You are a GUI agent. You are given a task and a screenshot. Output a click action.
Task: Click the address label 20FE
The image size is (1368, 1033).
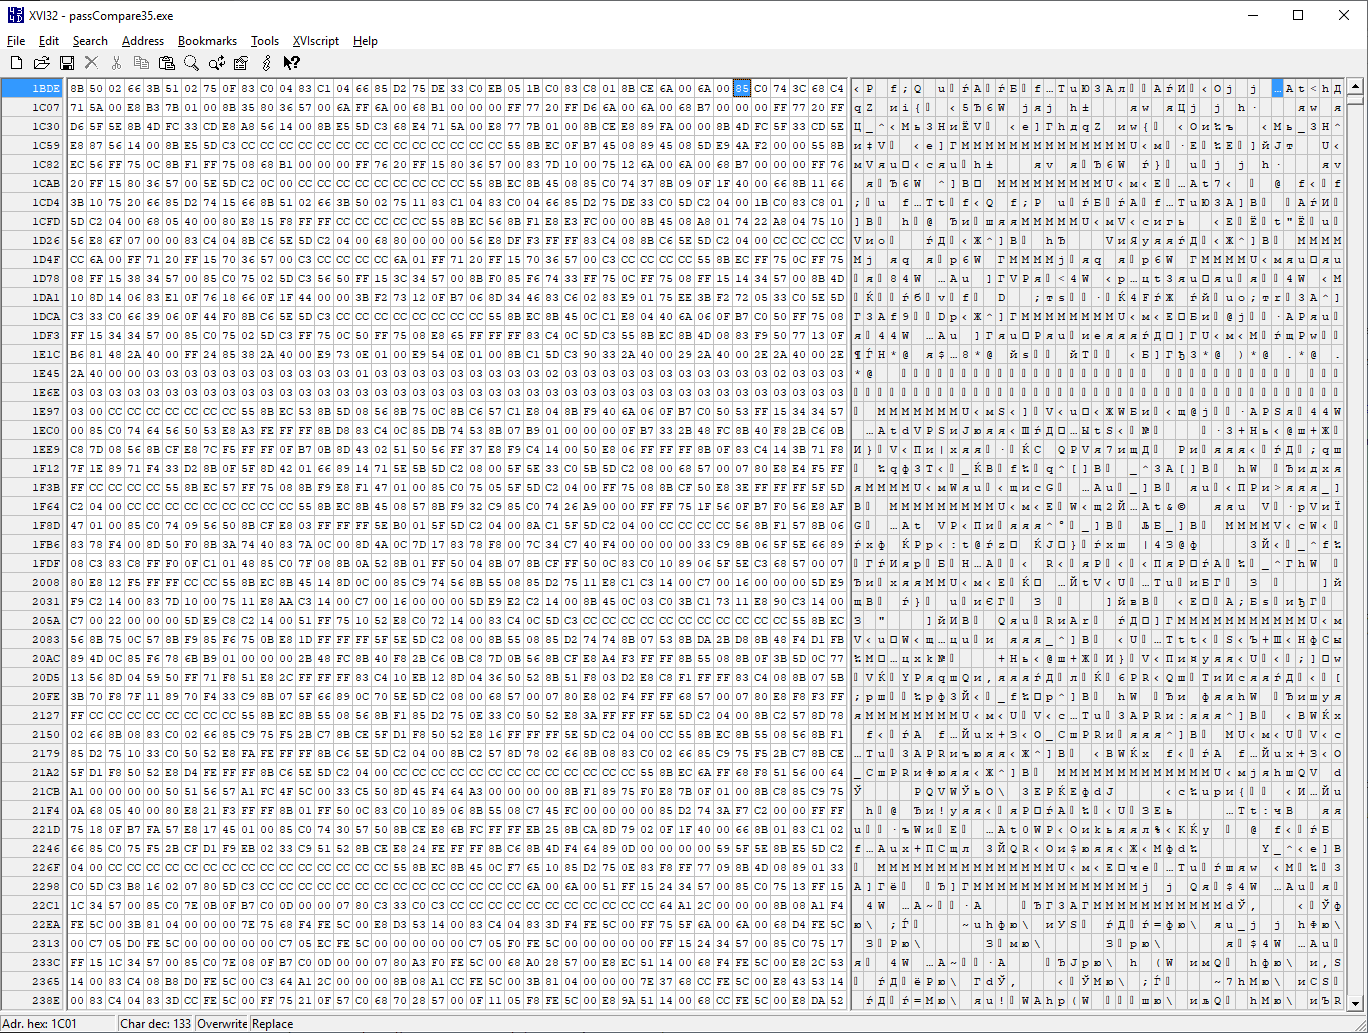46,696
